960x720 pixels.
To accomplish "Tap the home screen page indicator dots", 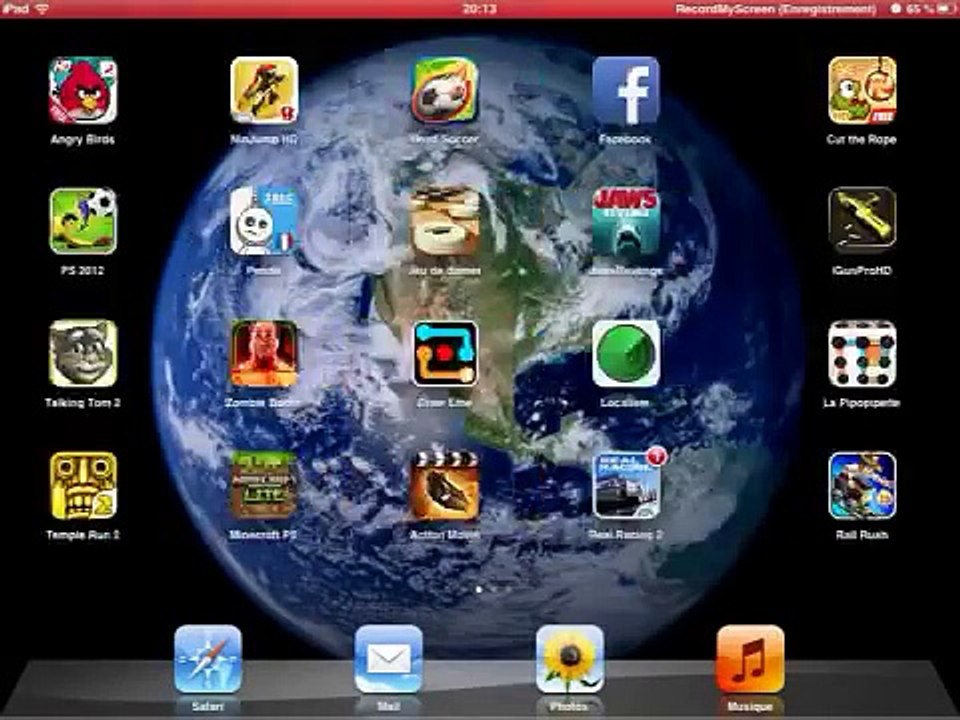I will point(493,589).
